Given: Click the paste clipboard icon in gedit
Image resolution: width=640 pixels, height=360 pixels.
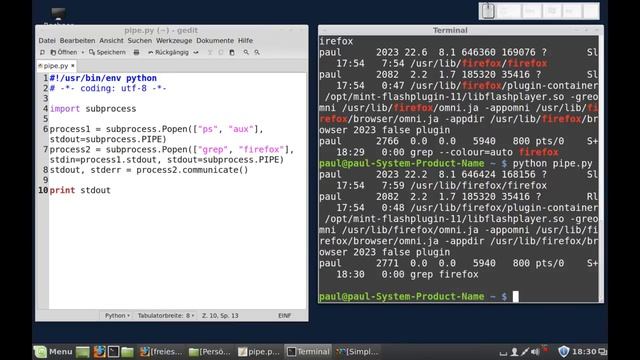Looking at the screenshot, I should click(232, 52).
